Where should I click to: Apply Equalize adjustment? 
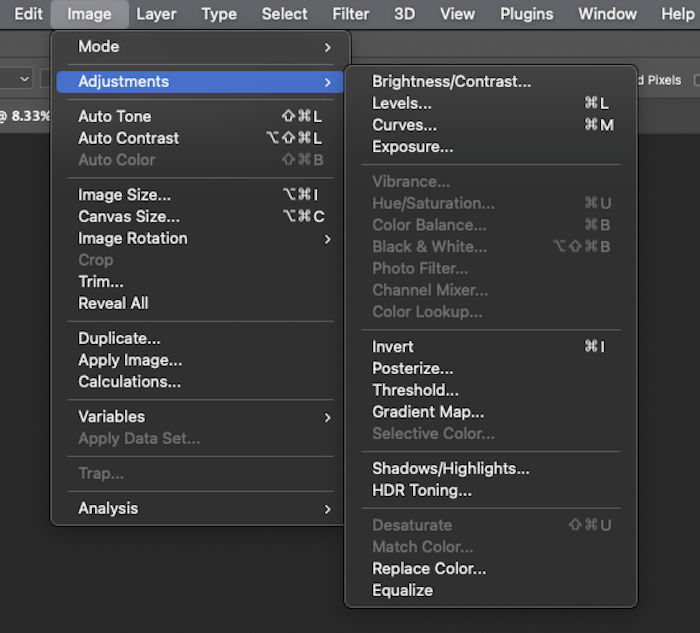click(491, 591)
